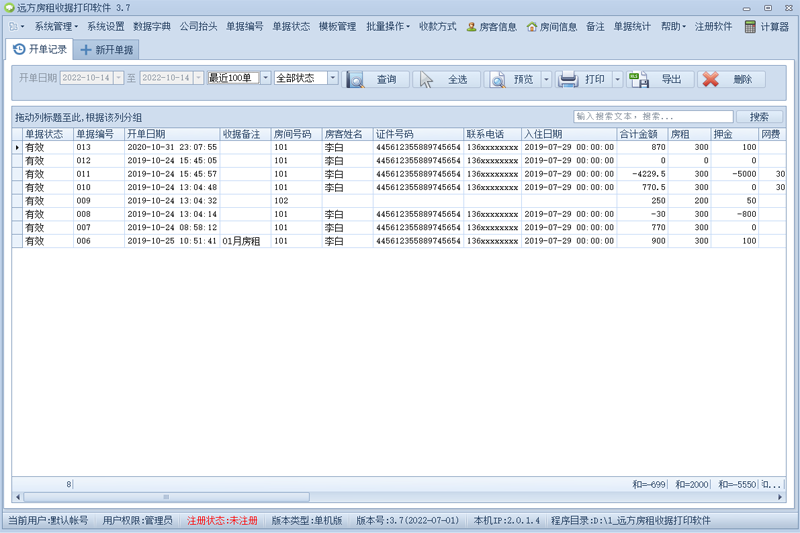
Task: Click the search text input field
Action: (x=653, y=117)
